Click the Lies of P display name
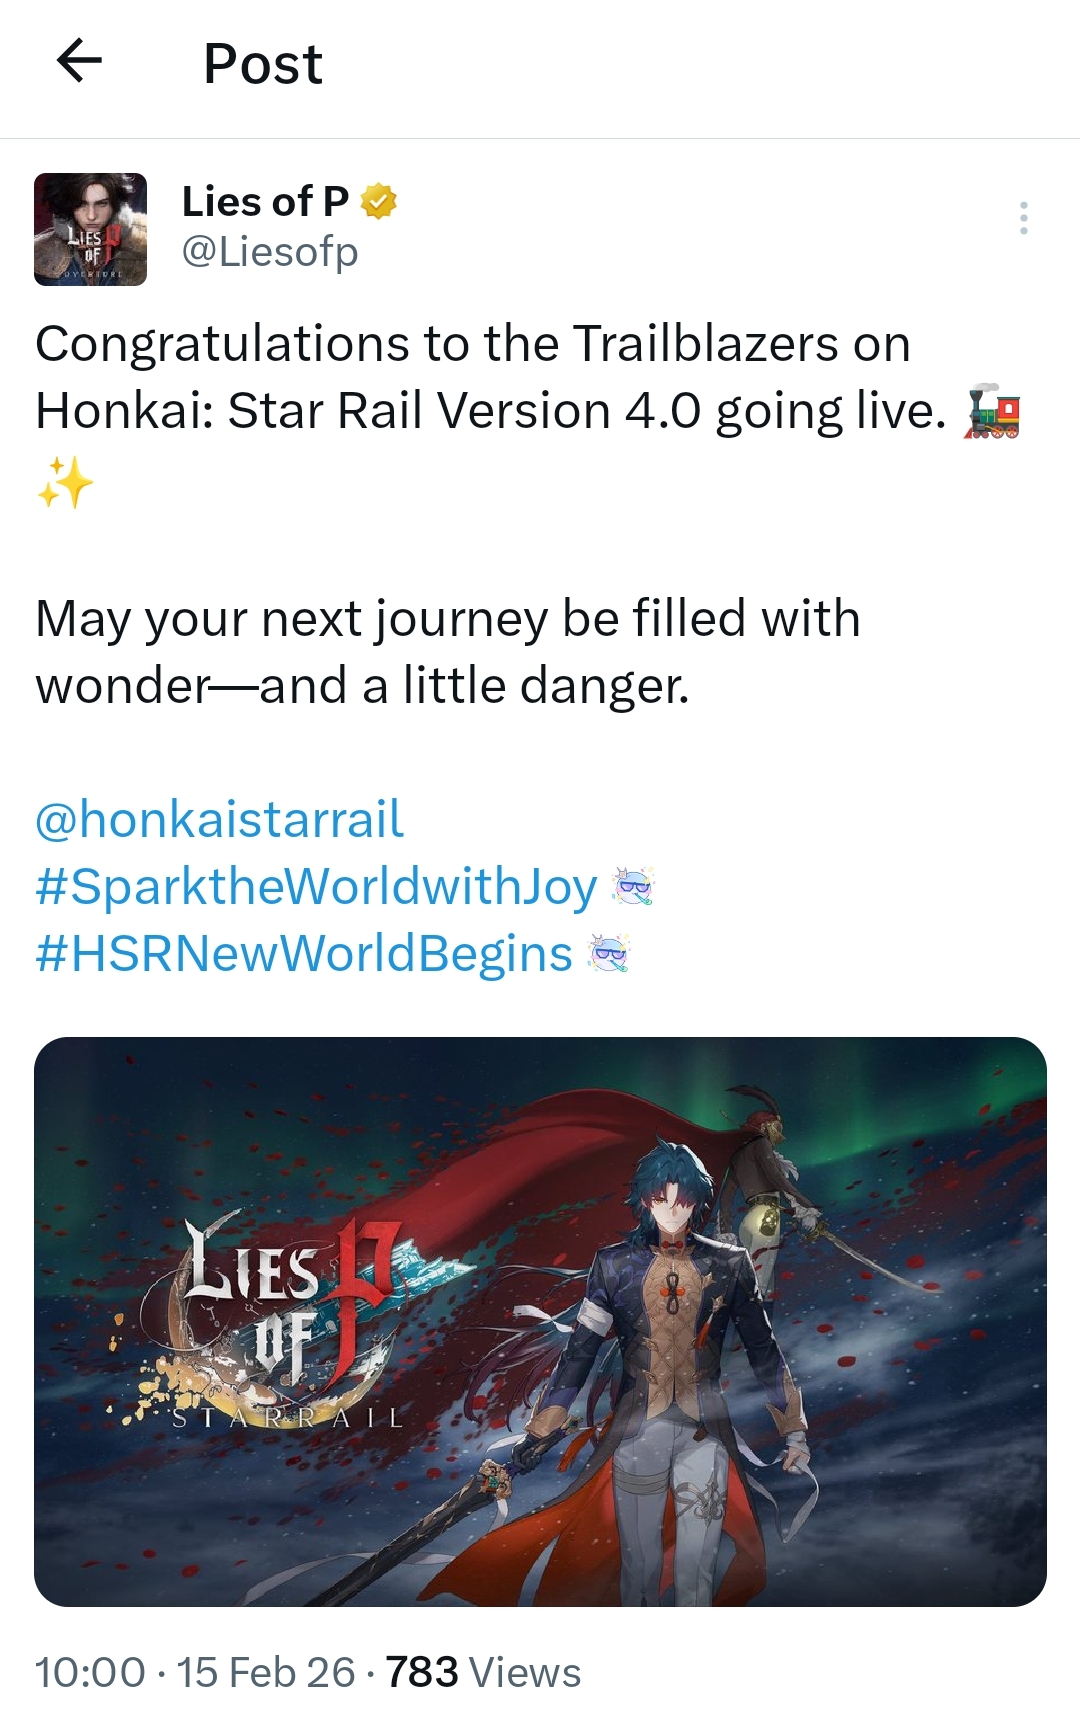1080x1730 pixels. [x=265, y=202]
